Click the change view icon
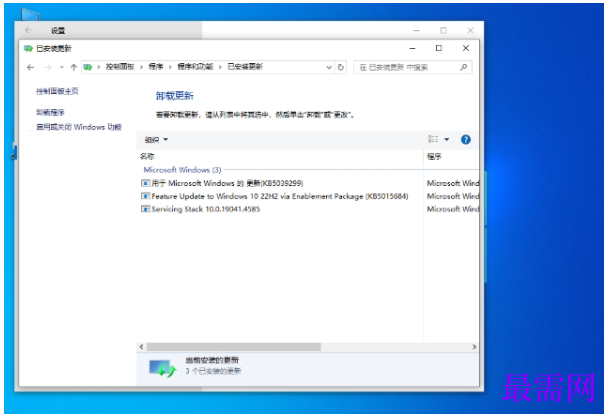The height and width of the screenshot is (419, 614). click(x=433, y=139)
